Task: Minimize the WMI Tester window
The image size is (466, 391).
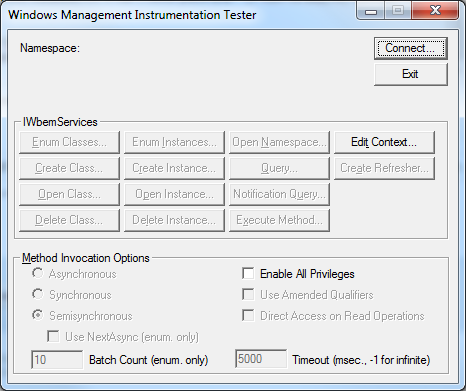Action: [x=371, y=11]
